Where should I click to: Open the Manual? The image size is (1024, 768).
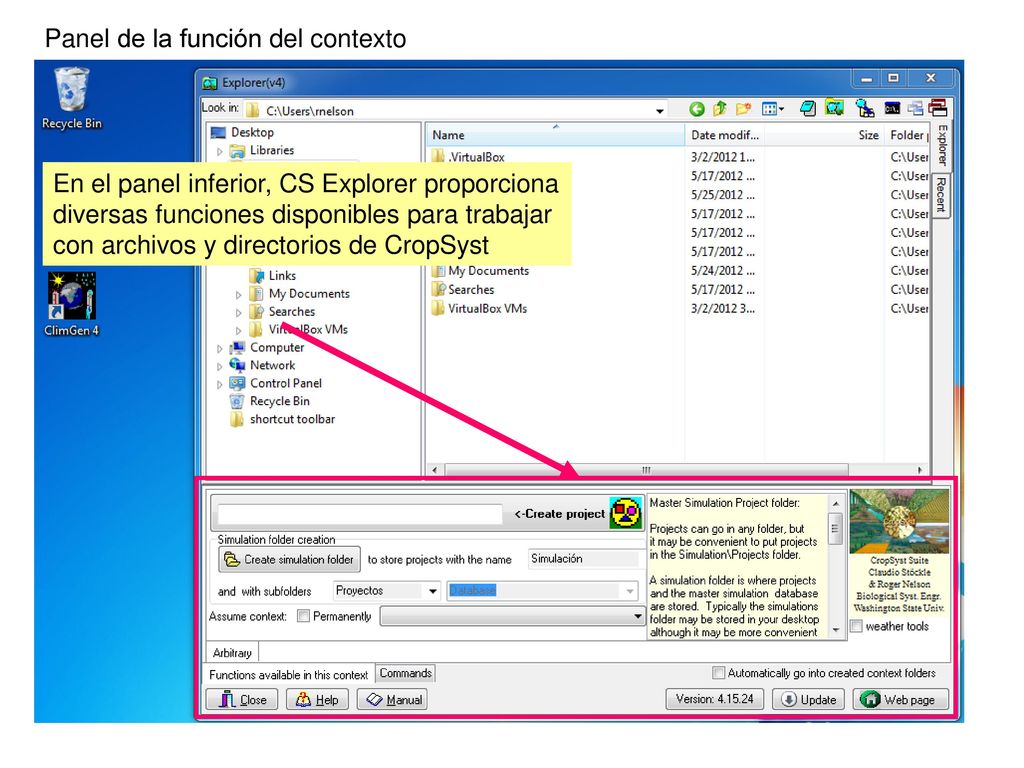(x=392, y=699)
